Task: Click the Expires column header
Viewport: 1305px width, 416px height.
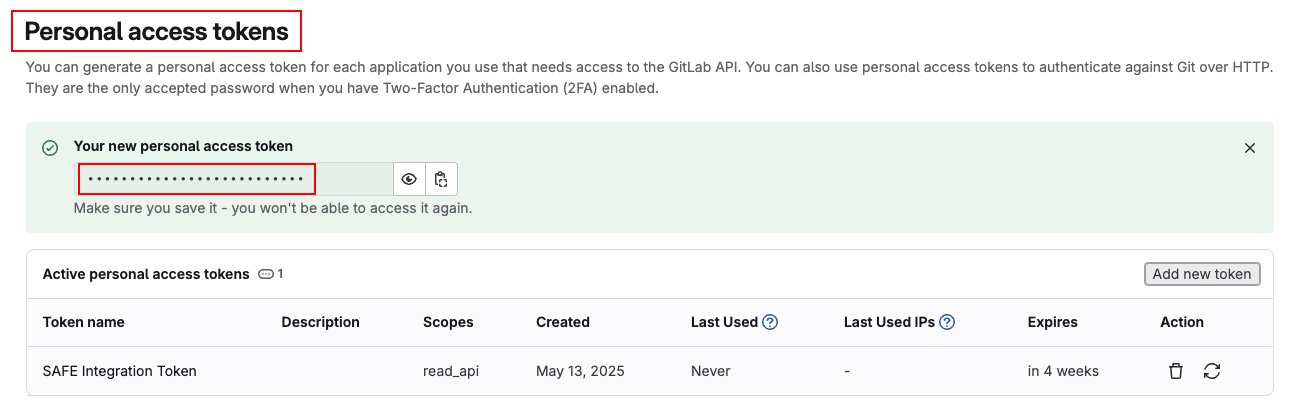Action: (x=1053, y=322)
